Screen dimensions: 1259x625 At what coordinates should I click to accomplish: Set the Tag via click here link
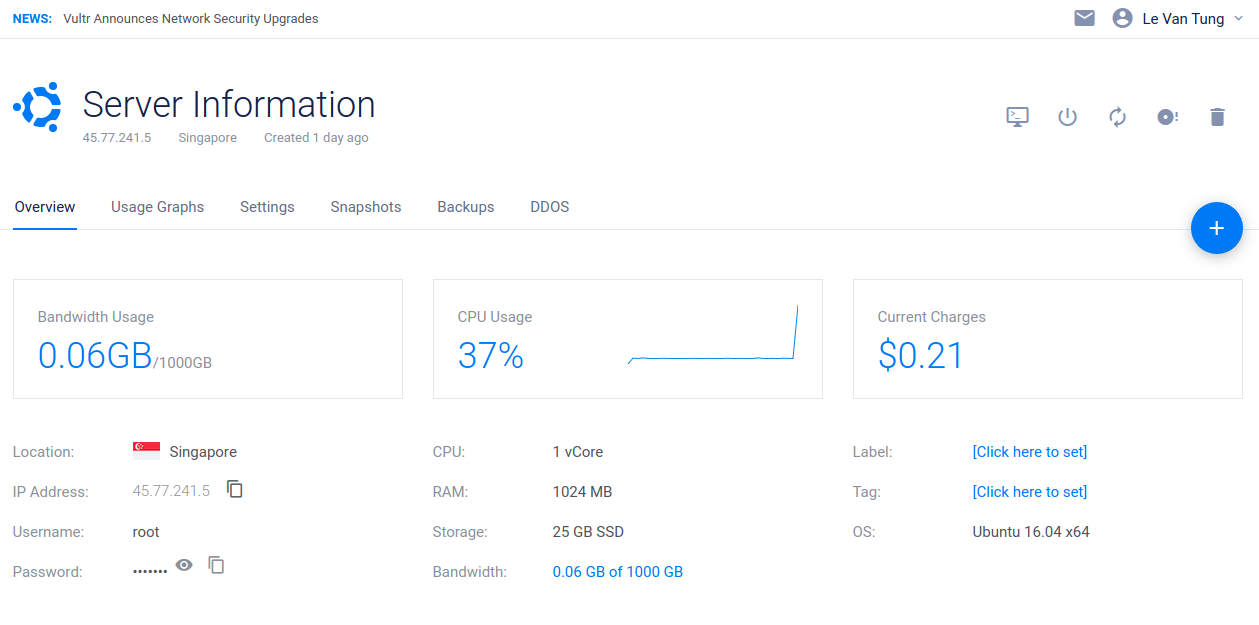coord(1029,492)
